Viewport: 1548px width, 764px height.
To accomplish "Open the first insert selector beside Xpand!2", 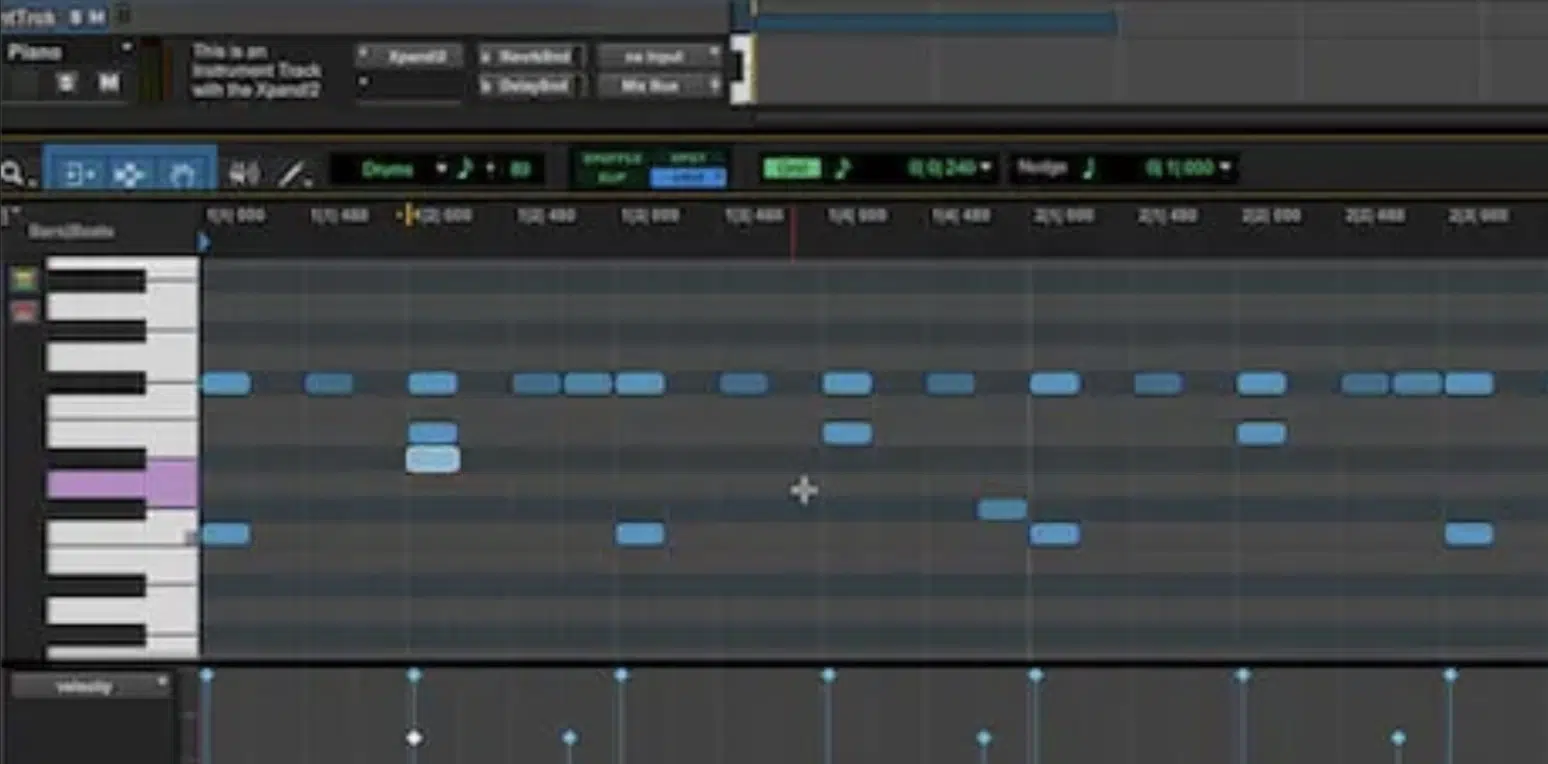I will pyautogui.click(x=364, y=54).
